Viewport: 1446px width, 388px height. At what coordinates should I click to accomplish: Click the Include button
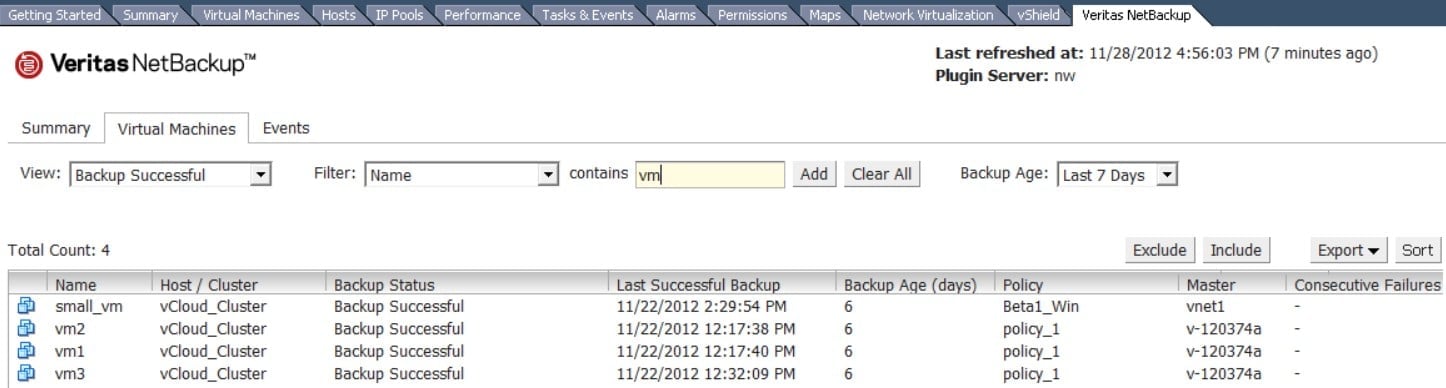pos(1235,250)
